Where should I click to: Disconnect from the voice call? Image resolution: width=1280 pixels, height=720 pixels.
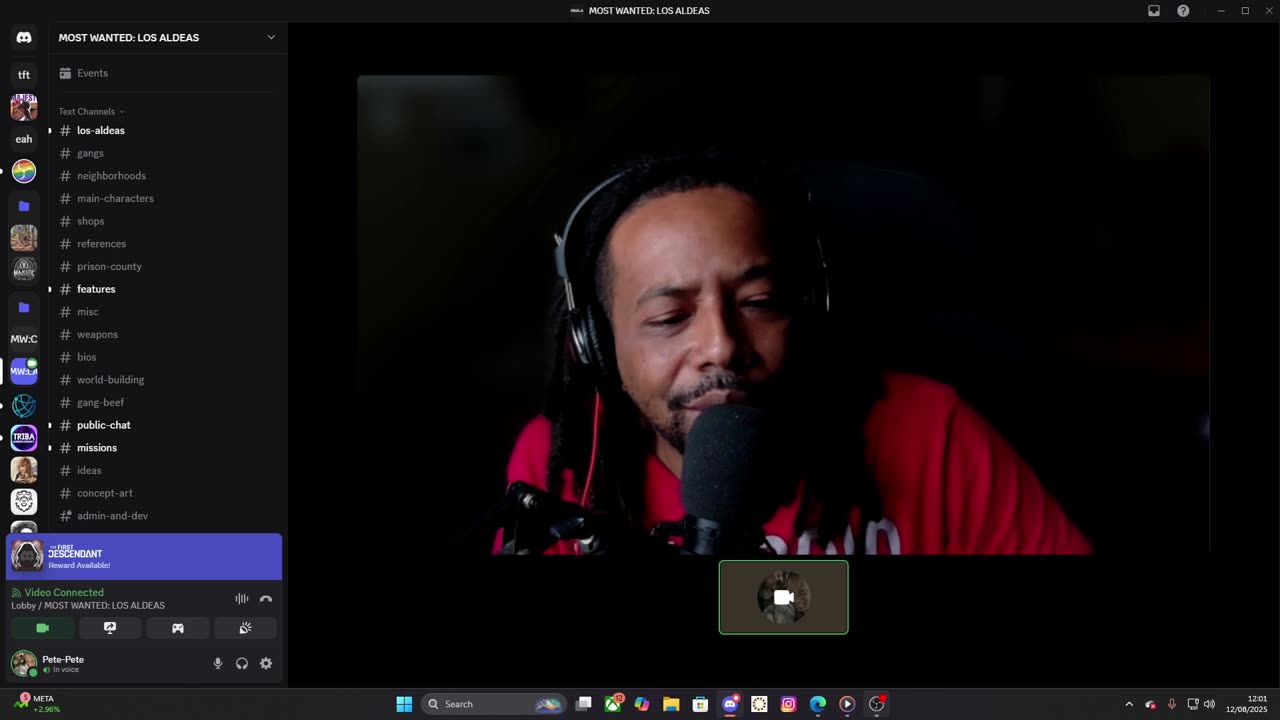266,598
